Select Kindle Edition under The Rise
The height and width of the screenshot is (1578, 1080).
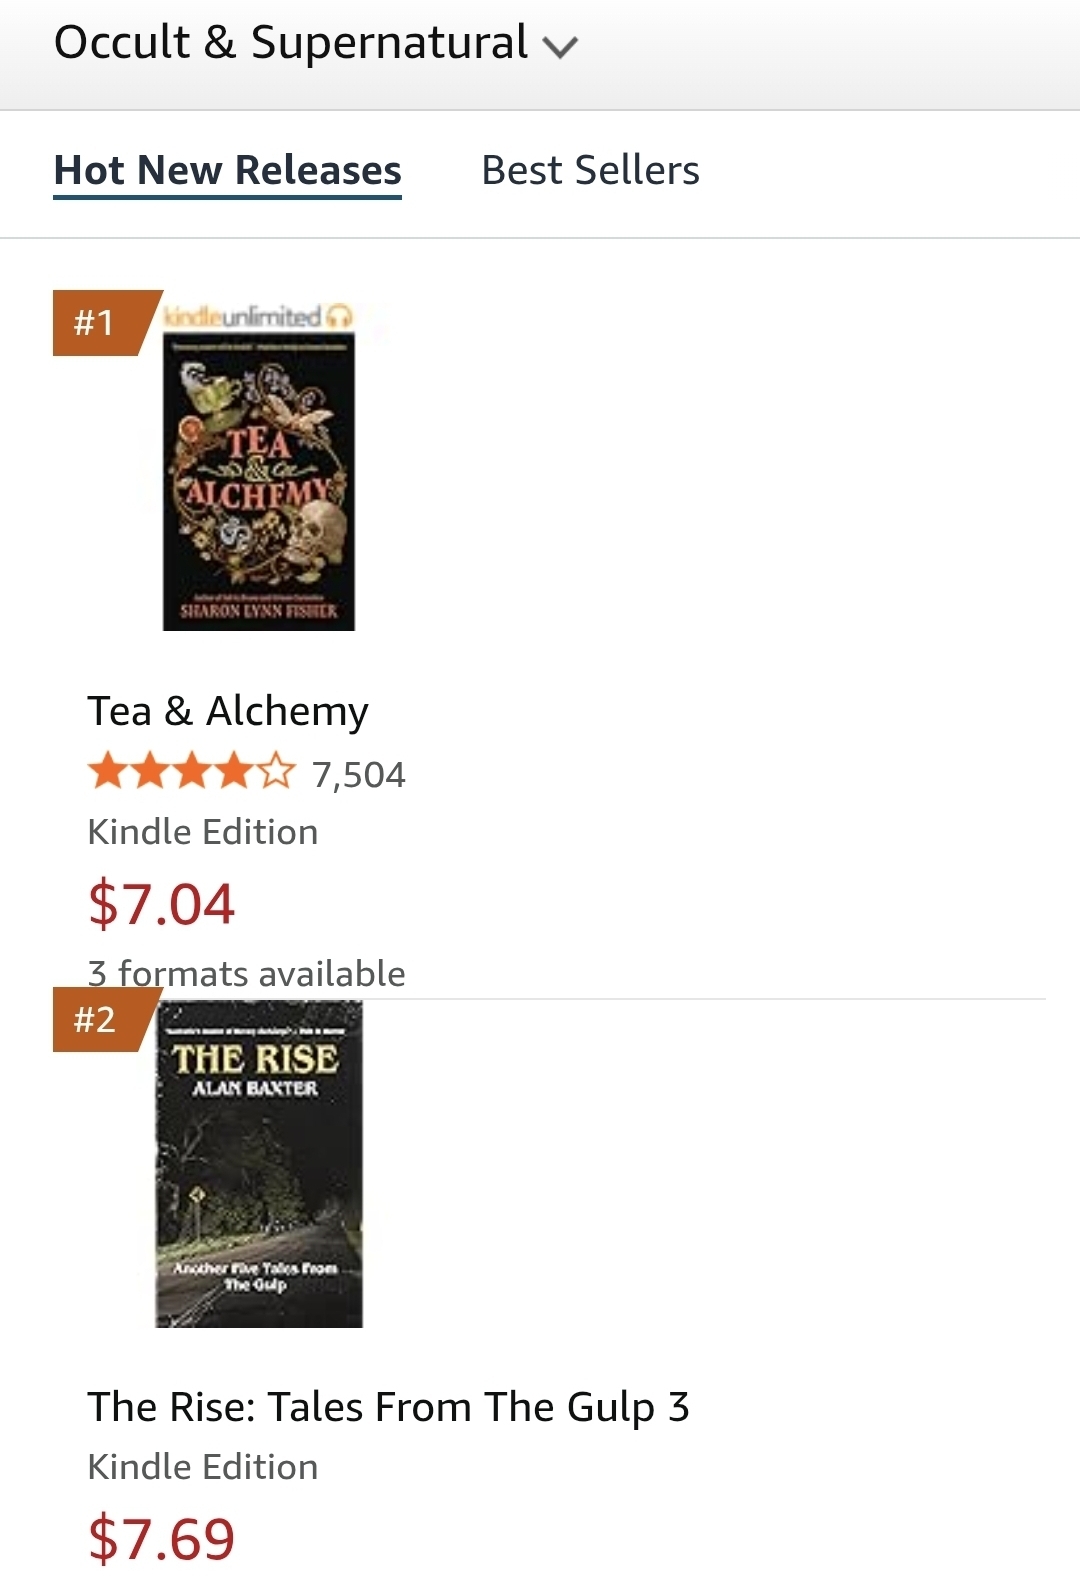coord(203,1467)
